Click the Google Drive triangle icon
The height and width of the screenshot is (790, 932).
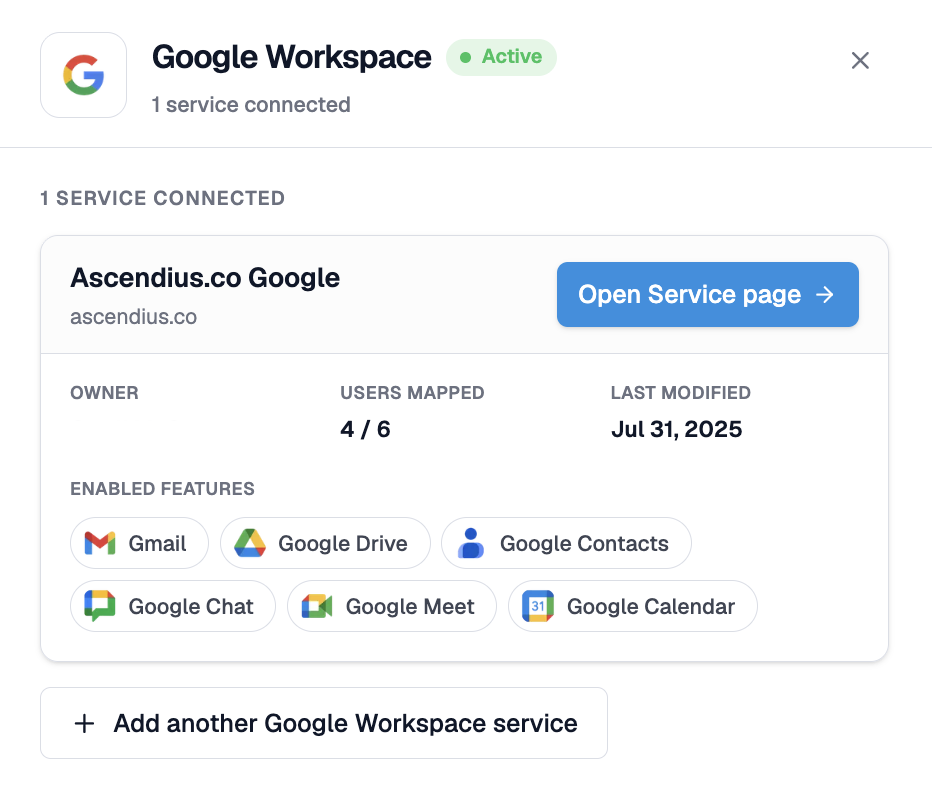pyautogui.click(x=250, y=543)
